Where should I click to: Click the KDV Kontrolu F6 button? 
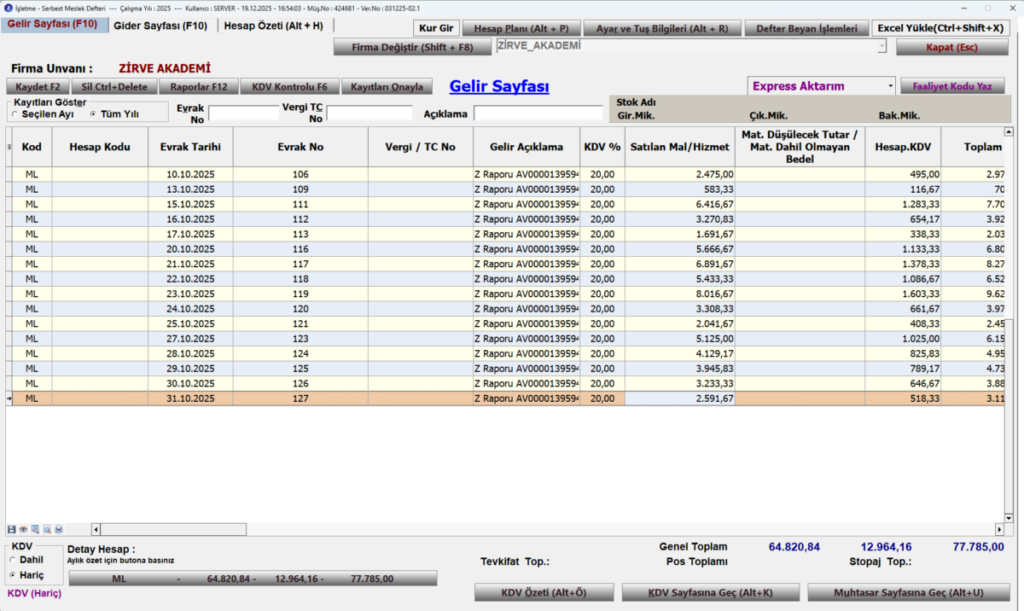pos(289,87)
